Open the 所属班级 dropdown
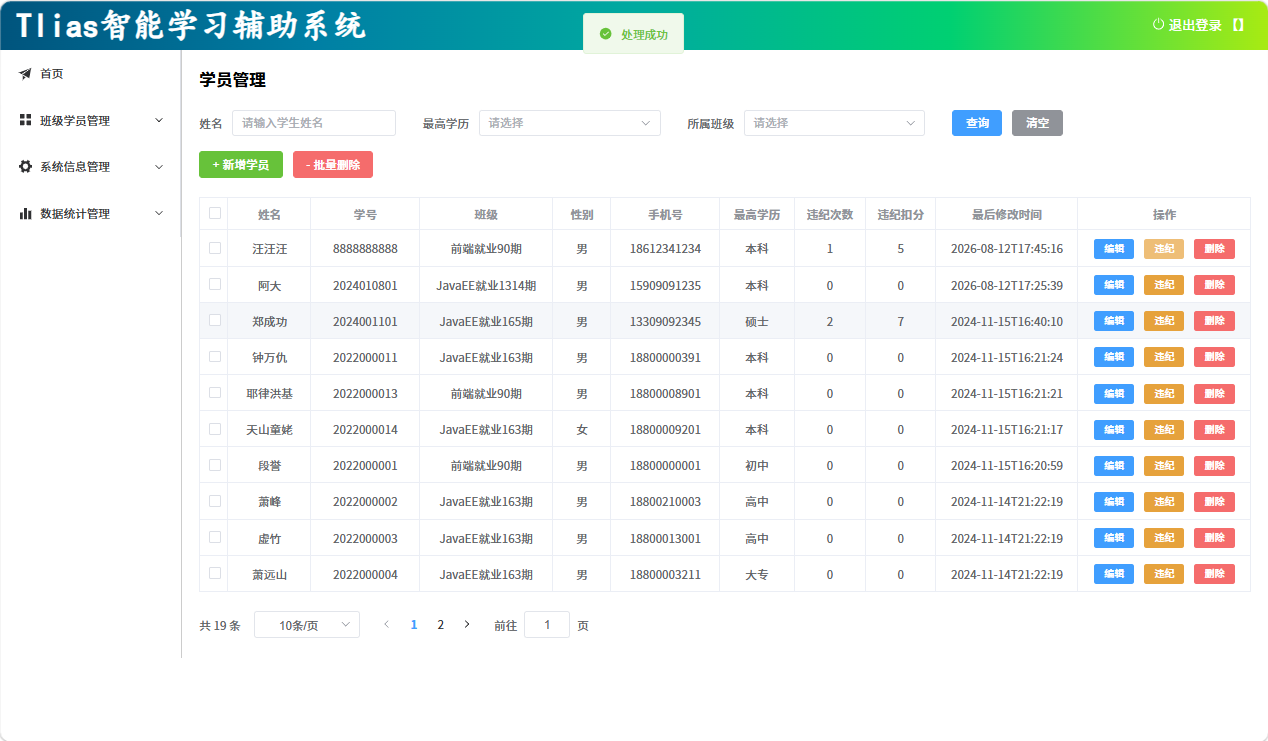Image resolution: width=1268 pixels, height=741 pixels. (x=834, y=123)
